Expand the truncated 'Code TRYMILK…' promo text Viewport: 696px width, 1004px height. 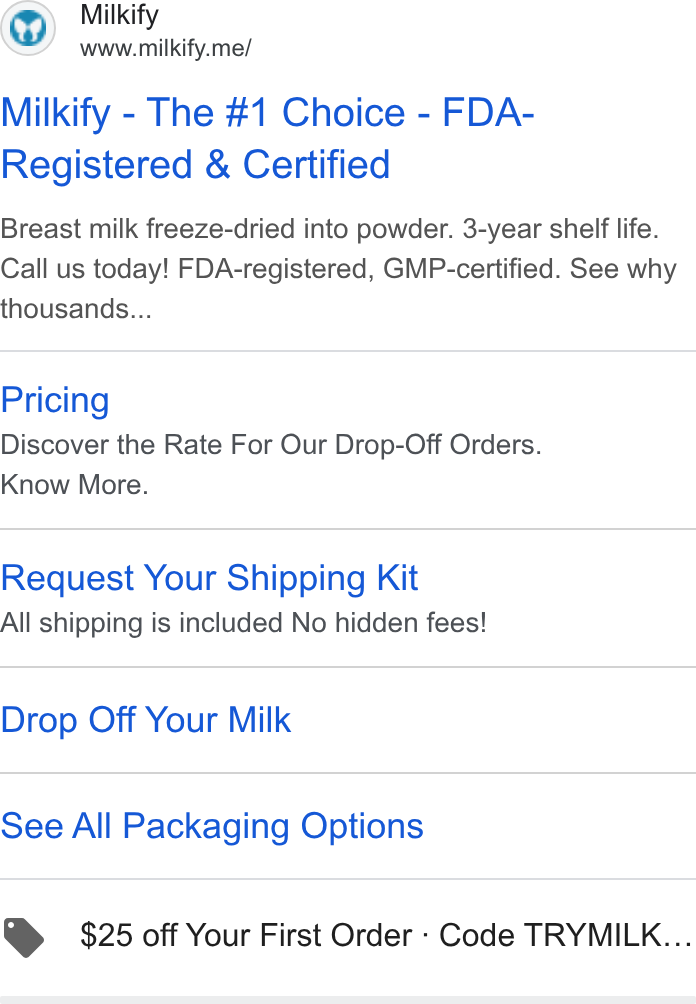(565, 935)
